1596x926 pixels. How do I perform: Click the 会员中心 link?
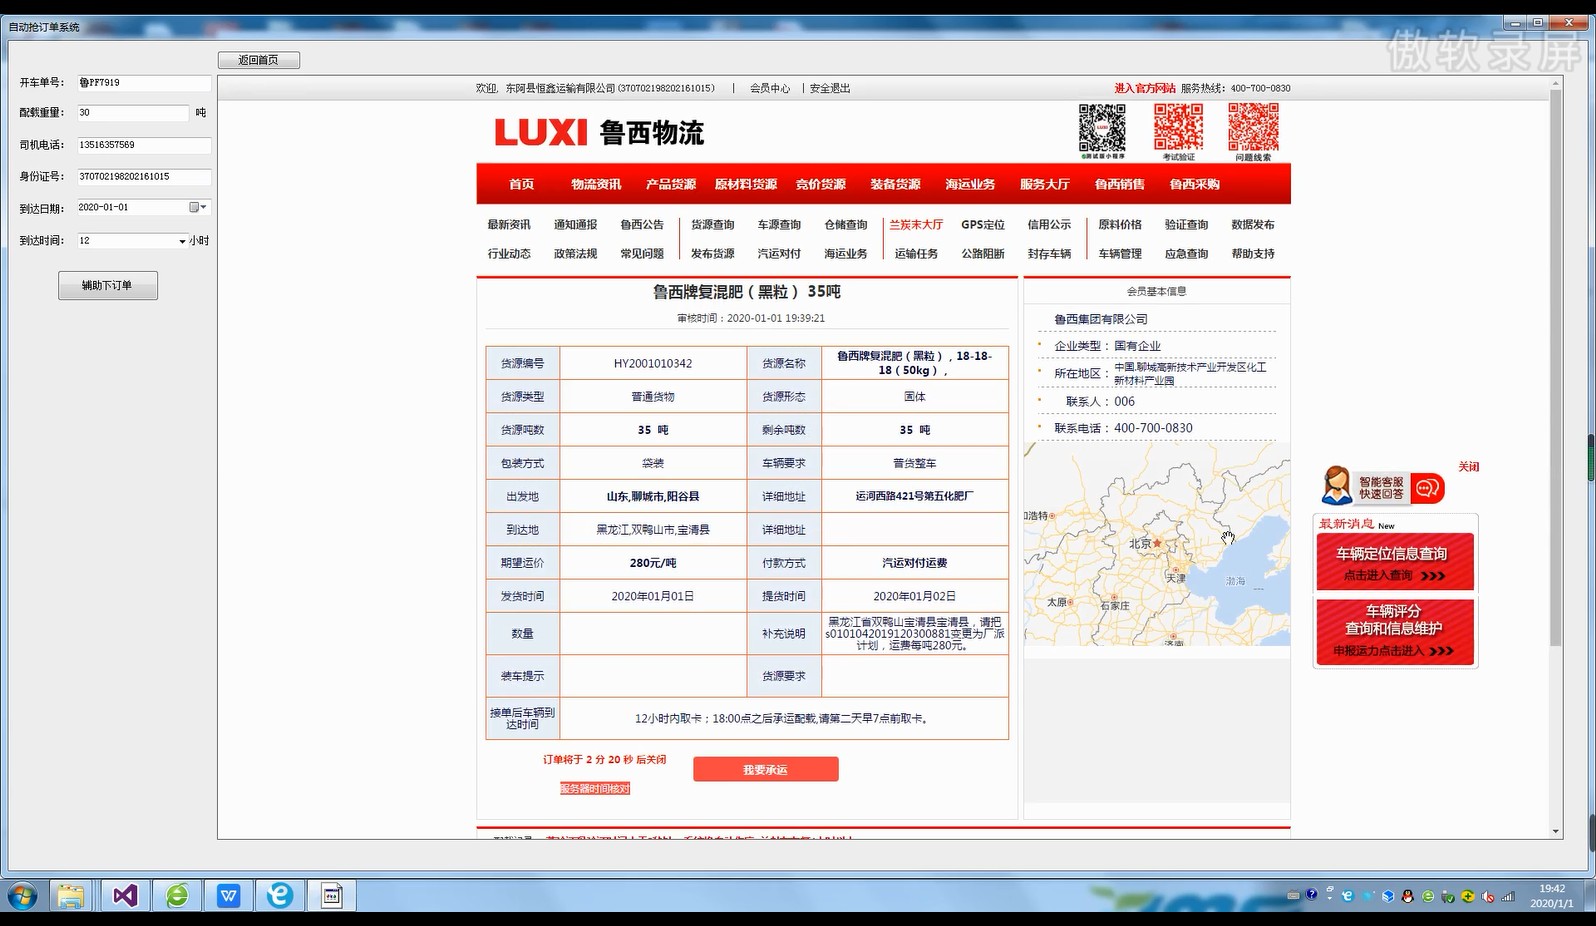[x=770, y=88]
